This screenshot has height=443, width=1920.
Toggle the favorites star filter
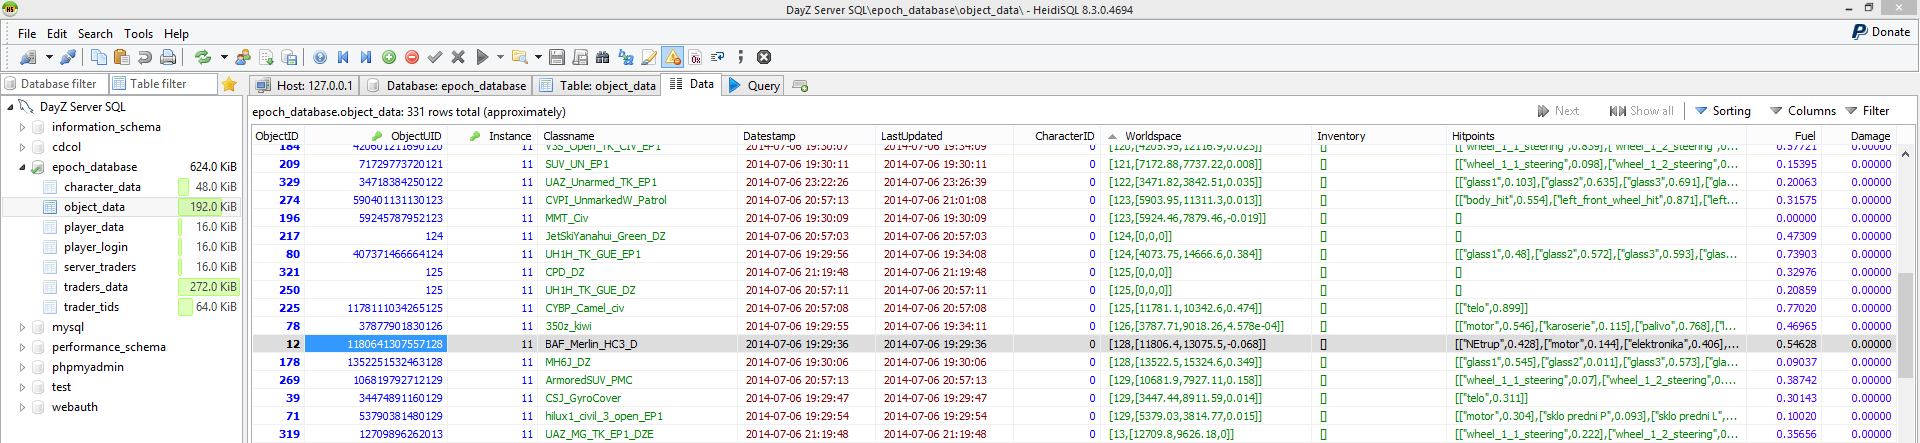(x=230, y=84)
